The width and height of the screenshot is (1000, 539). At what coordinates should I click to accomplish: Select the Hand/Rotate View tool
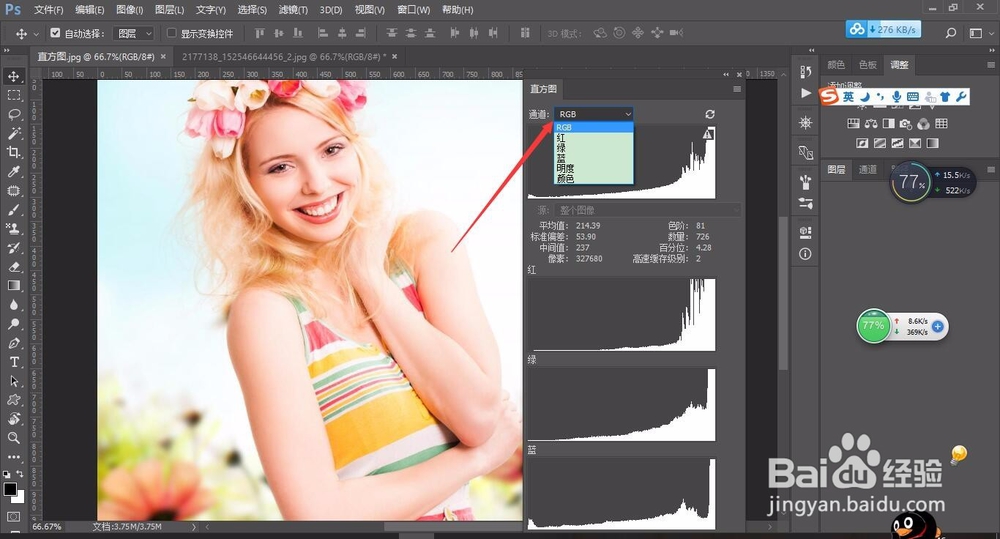coord(13,419)
